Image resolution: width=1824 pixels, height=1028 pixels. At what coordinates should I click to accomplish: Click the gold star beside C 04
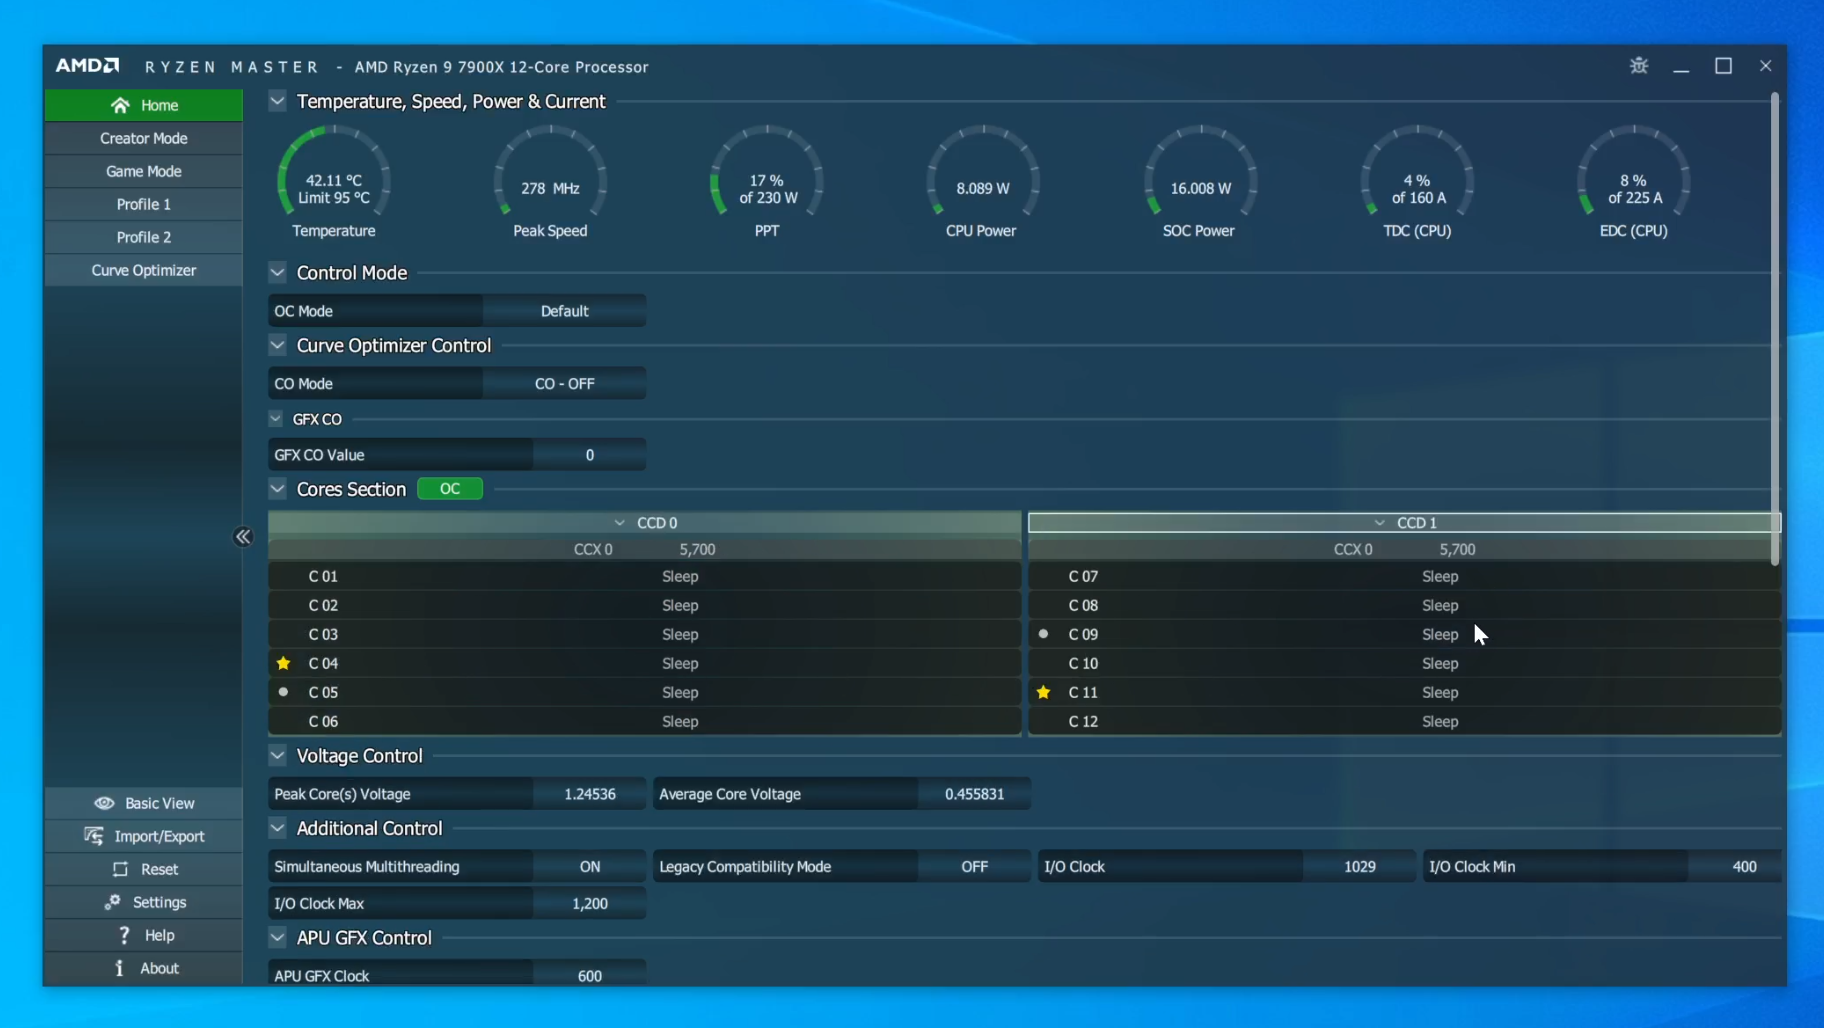284,663
